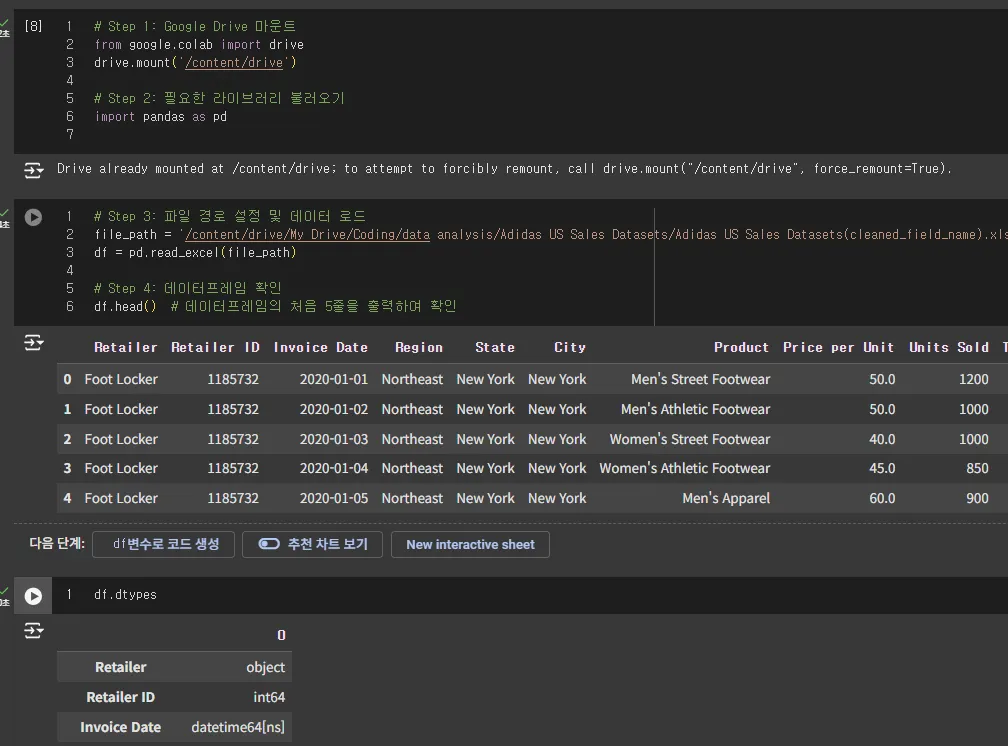Toggle the 추천 차트 보기 chart suggestions
Image resolution: width=1008 pixels, height=746 pixels.
coord(312,544)
